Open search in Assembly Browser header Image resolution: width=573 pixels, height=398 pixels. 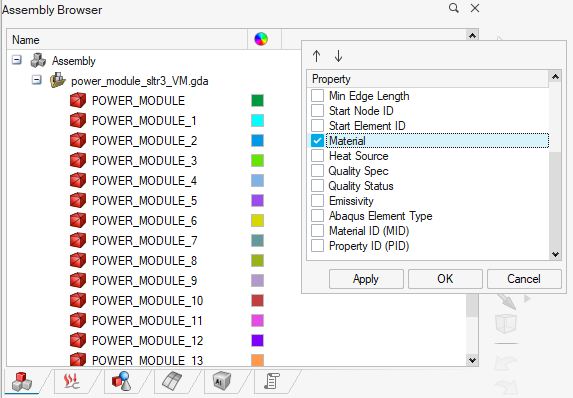[454, 8]
